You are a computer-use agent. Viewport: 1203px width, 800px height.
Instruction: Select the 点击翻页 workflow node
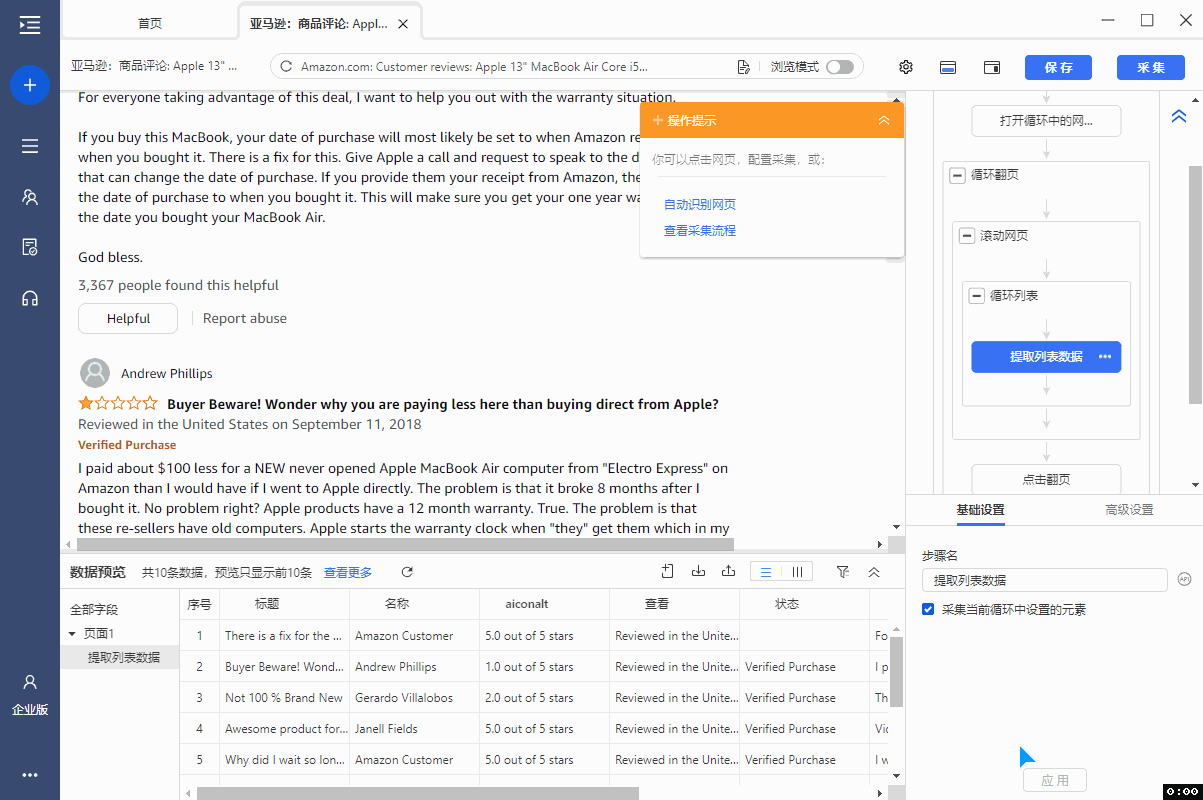[1046, 479]
